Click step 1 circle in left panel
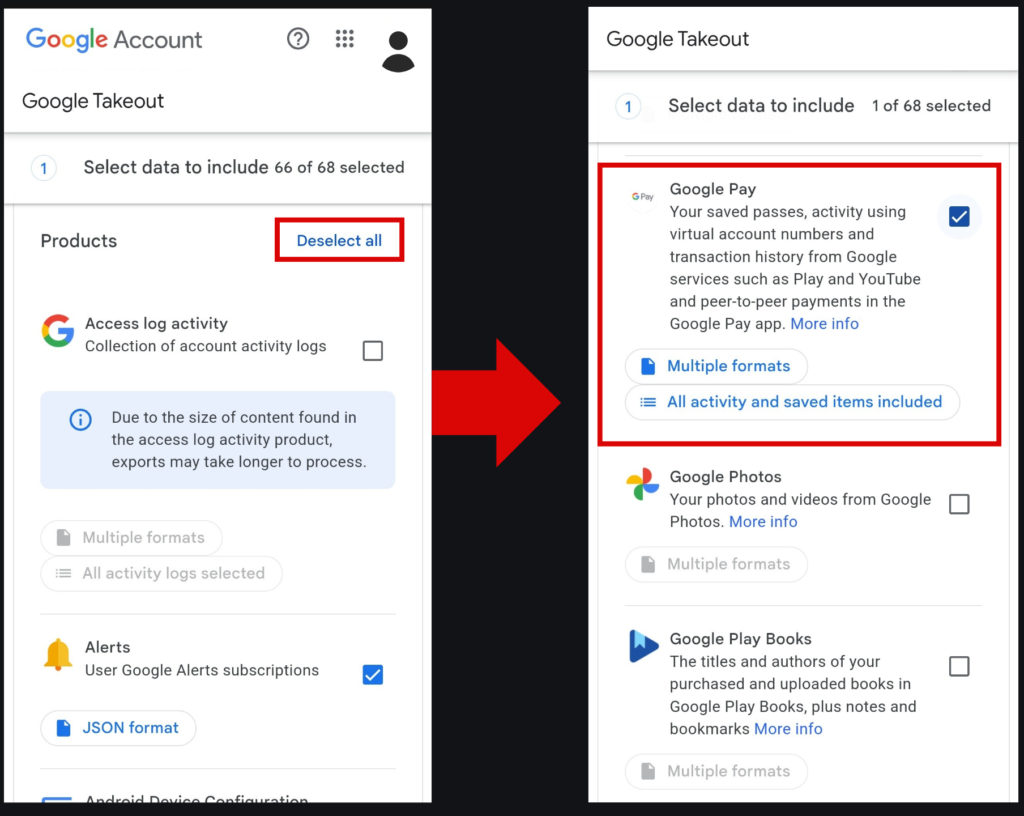 (44, 168)
